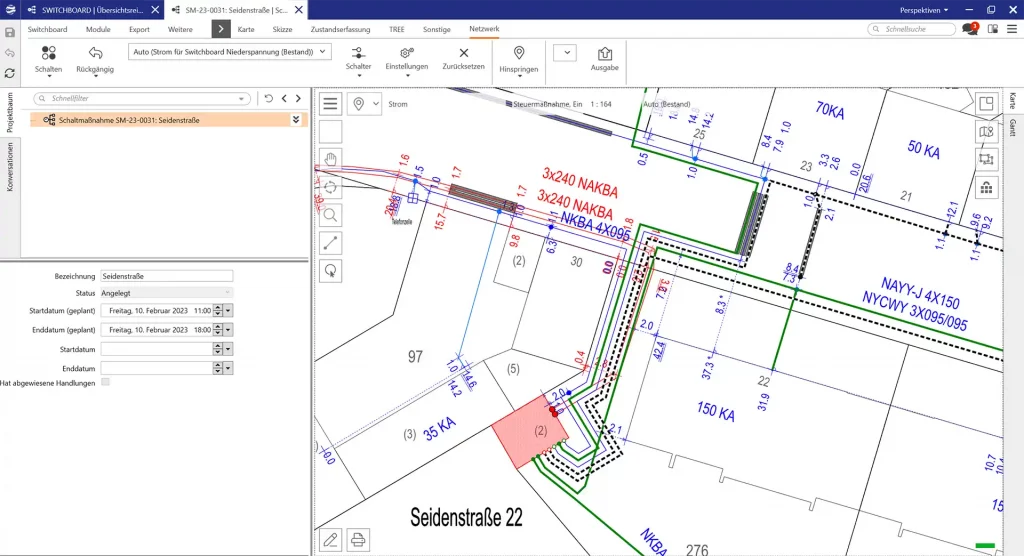Open the Skizze ribbon tab

pos(283,30)
